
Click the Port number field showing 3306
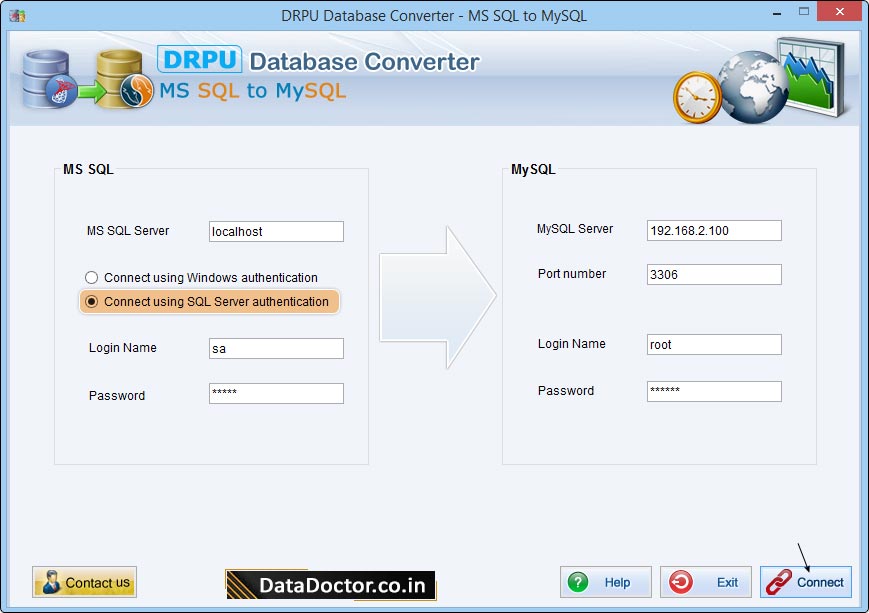click(713, 274)
